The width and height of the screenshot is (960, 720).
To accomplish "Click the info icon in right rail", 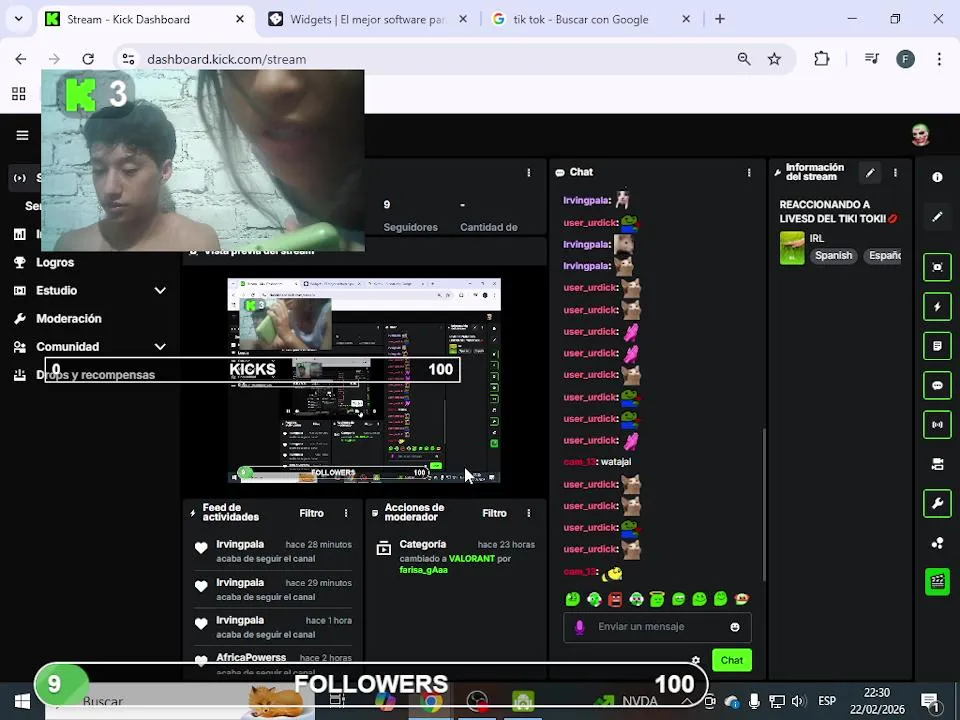I will pos(937,177).
